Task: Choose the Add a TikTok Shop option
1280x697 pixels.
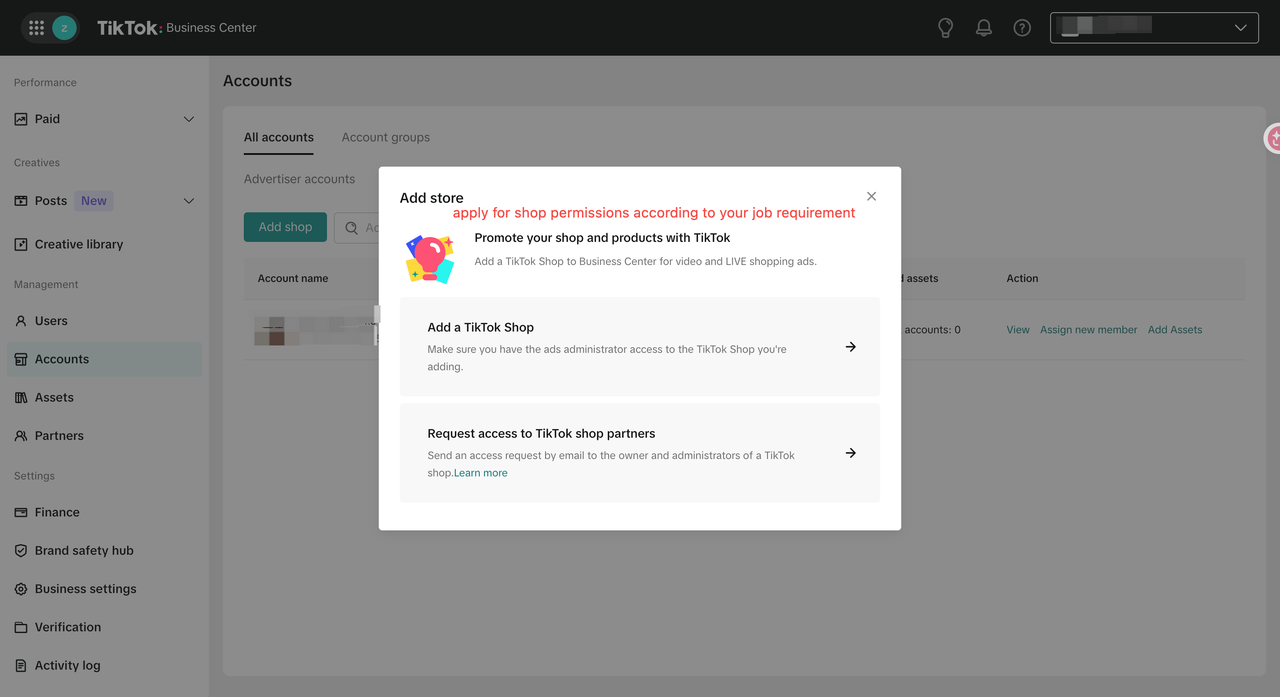Action: [x=640, y=347]
